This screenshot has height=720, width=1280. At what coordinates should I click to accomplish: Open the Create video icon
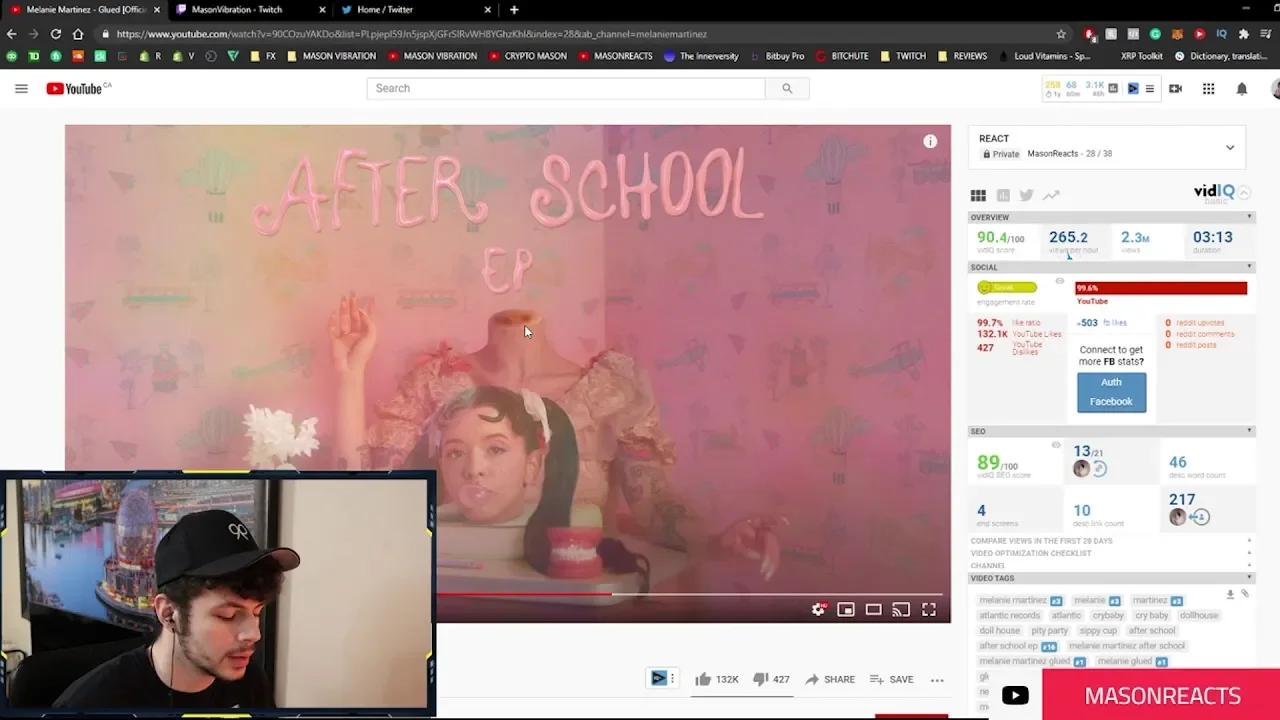pyautogui.click(x=1176, y=88)
